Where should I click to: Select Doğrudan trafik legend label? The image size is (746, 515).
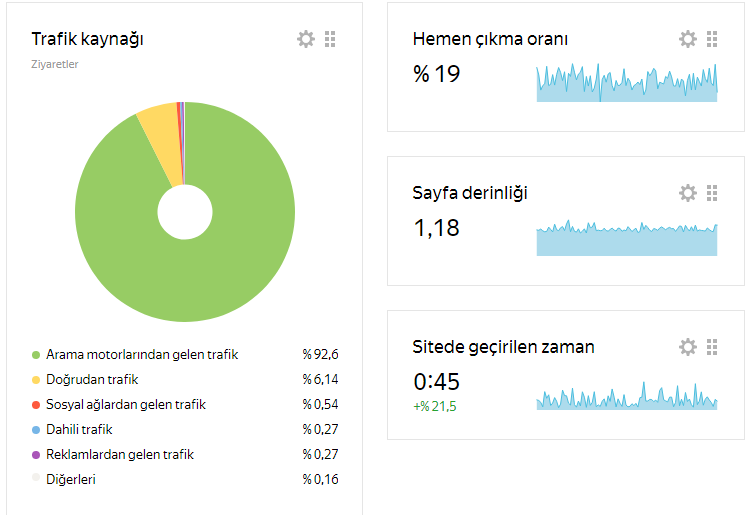click(x=92, y=380)
